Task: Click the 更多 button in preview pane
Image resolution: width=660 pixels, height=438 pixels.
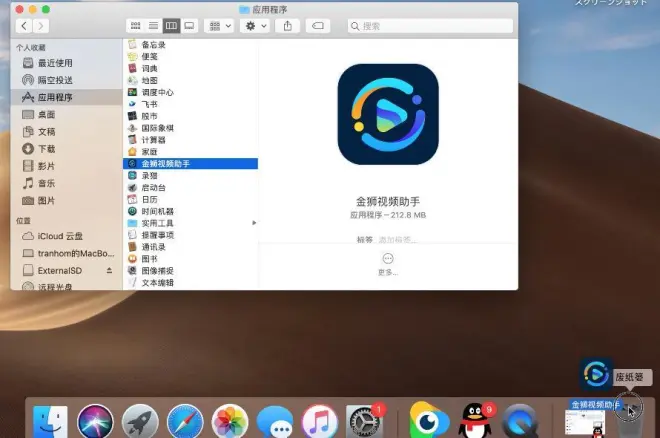Action: pyautogui.click(x=388, y=264)
